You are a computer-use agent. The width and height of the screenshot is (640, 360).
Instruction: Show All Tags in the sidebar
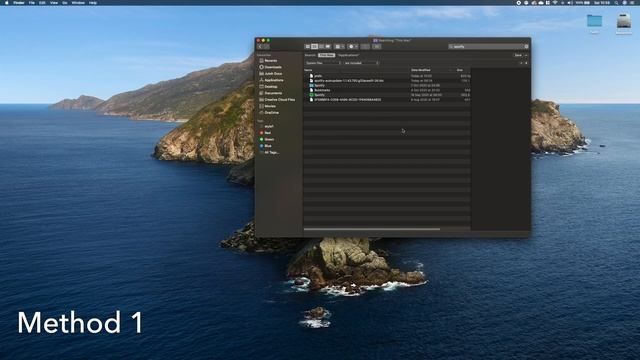269,152
